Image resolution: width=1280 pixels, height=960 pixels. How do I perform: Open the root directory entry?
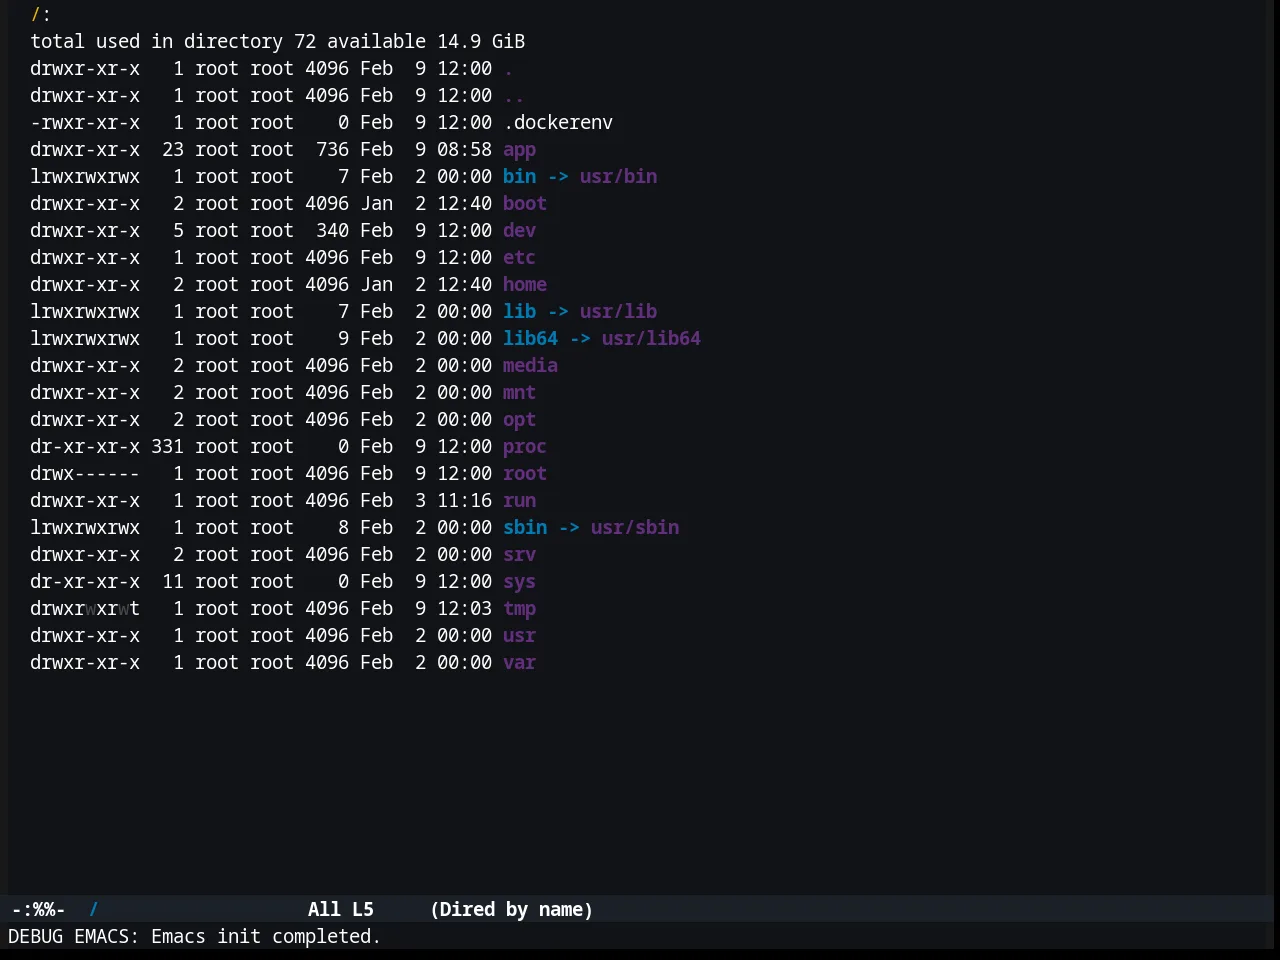(x=525, y=473)
